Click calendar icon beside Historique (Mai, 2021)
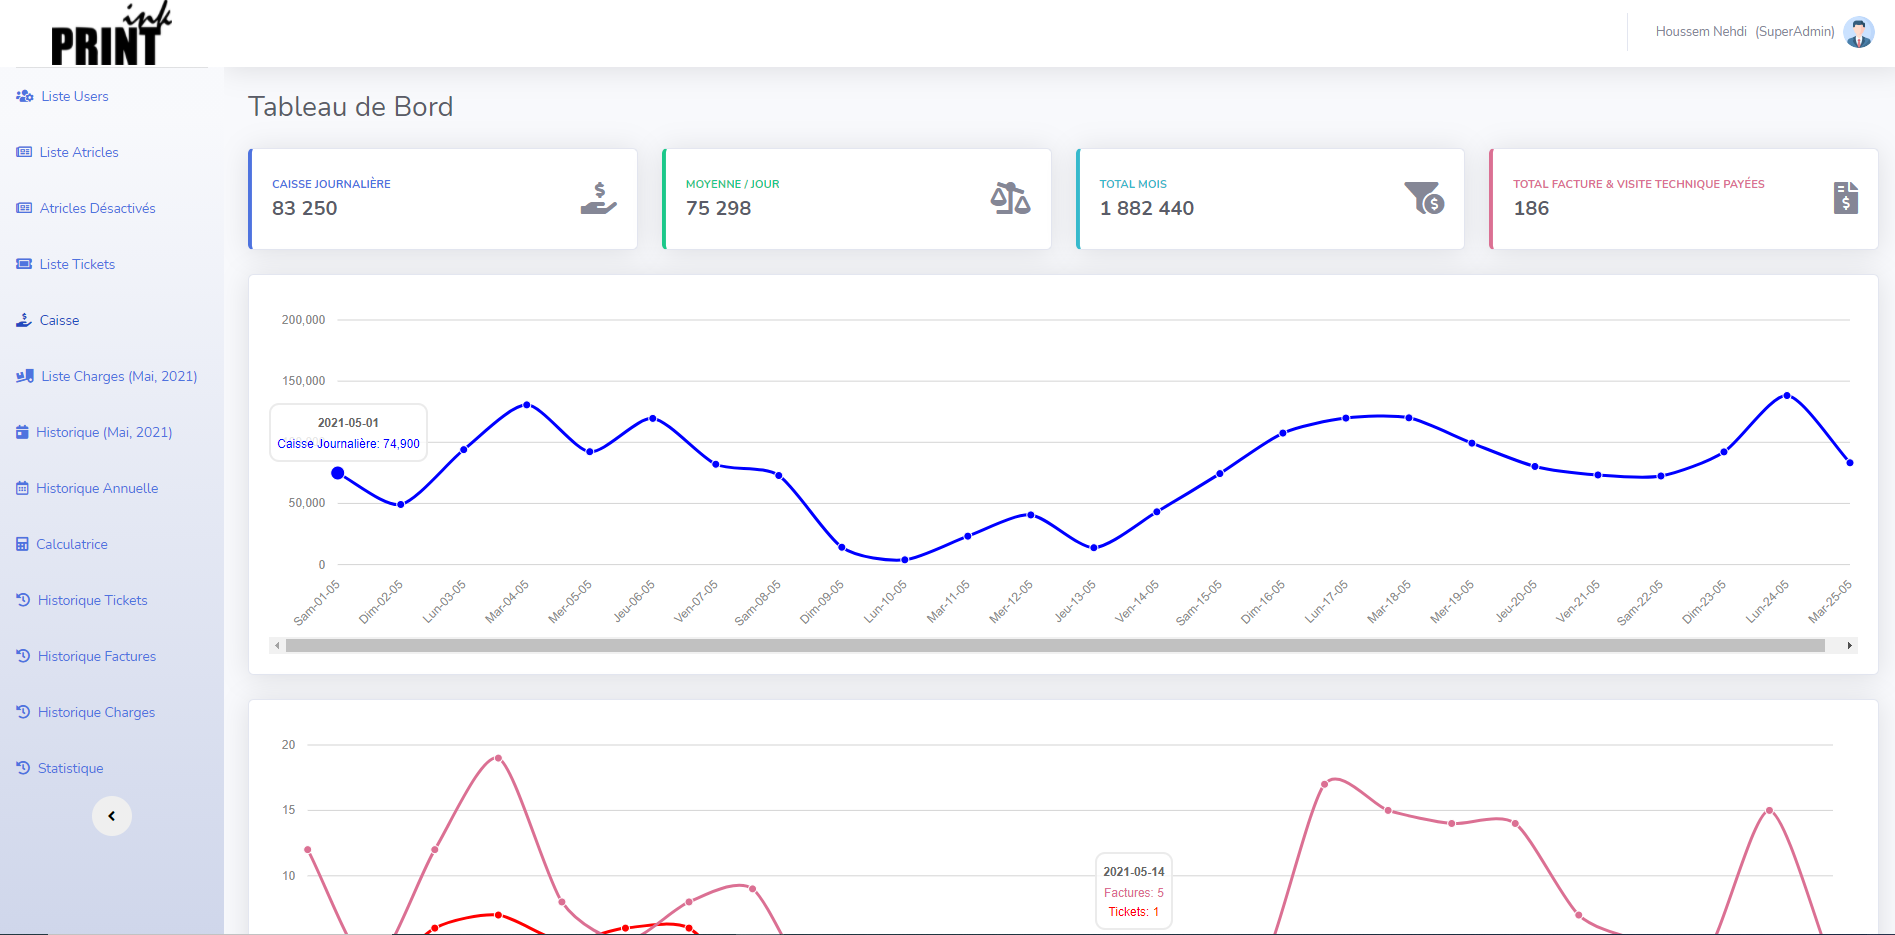The image size is (1895, 935). tap(22, 432)
